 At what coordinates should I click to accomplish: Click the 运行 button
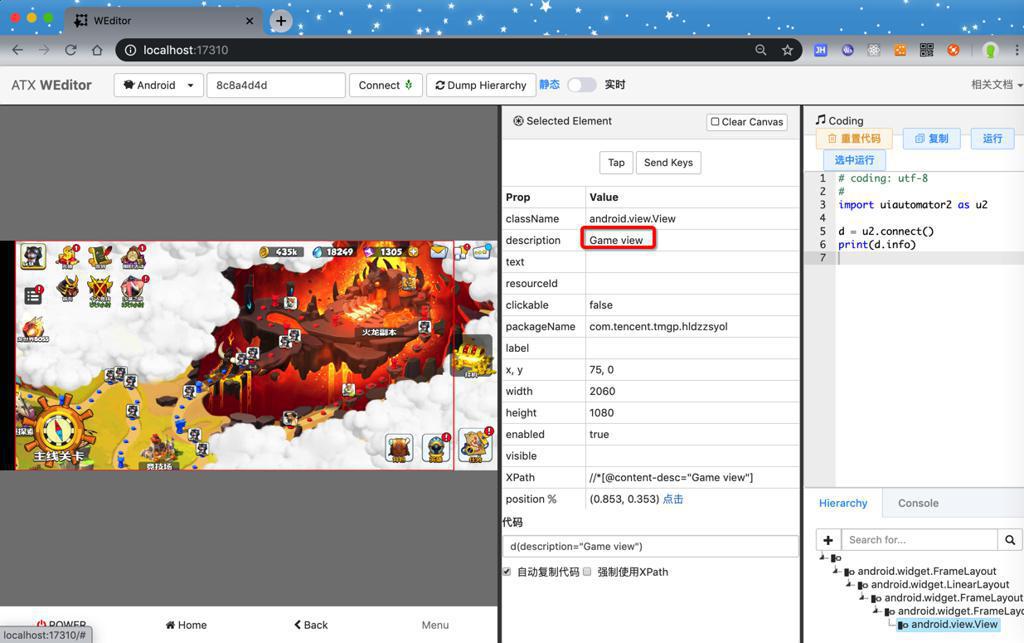992,138
